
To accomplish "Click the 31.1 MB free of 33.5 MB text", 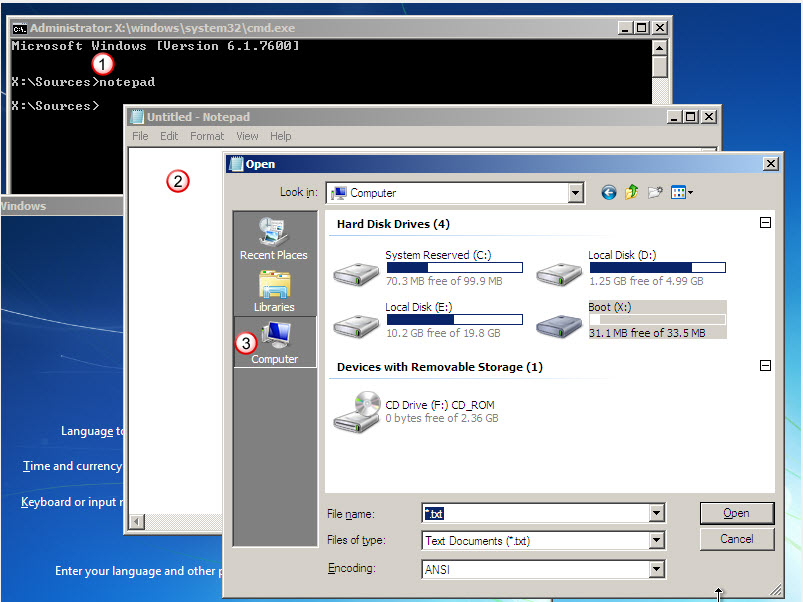I will (647, 333).
